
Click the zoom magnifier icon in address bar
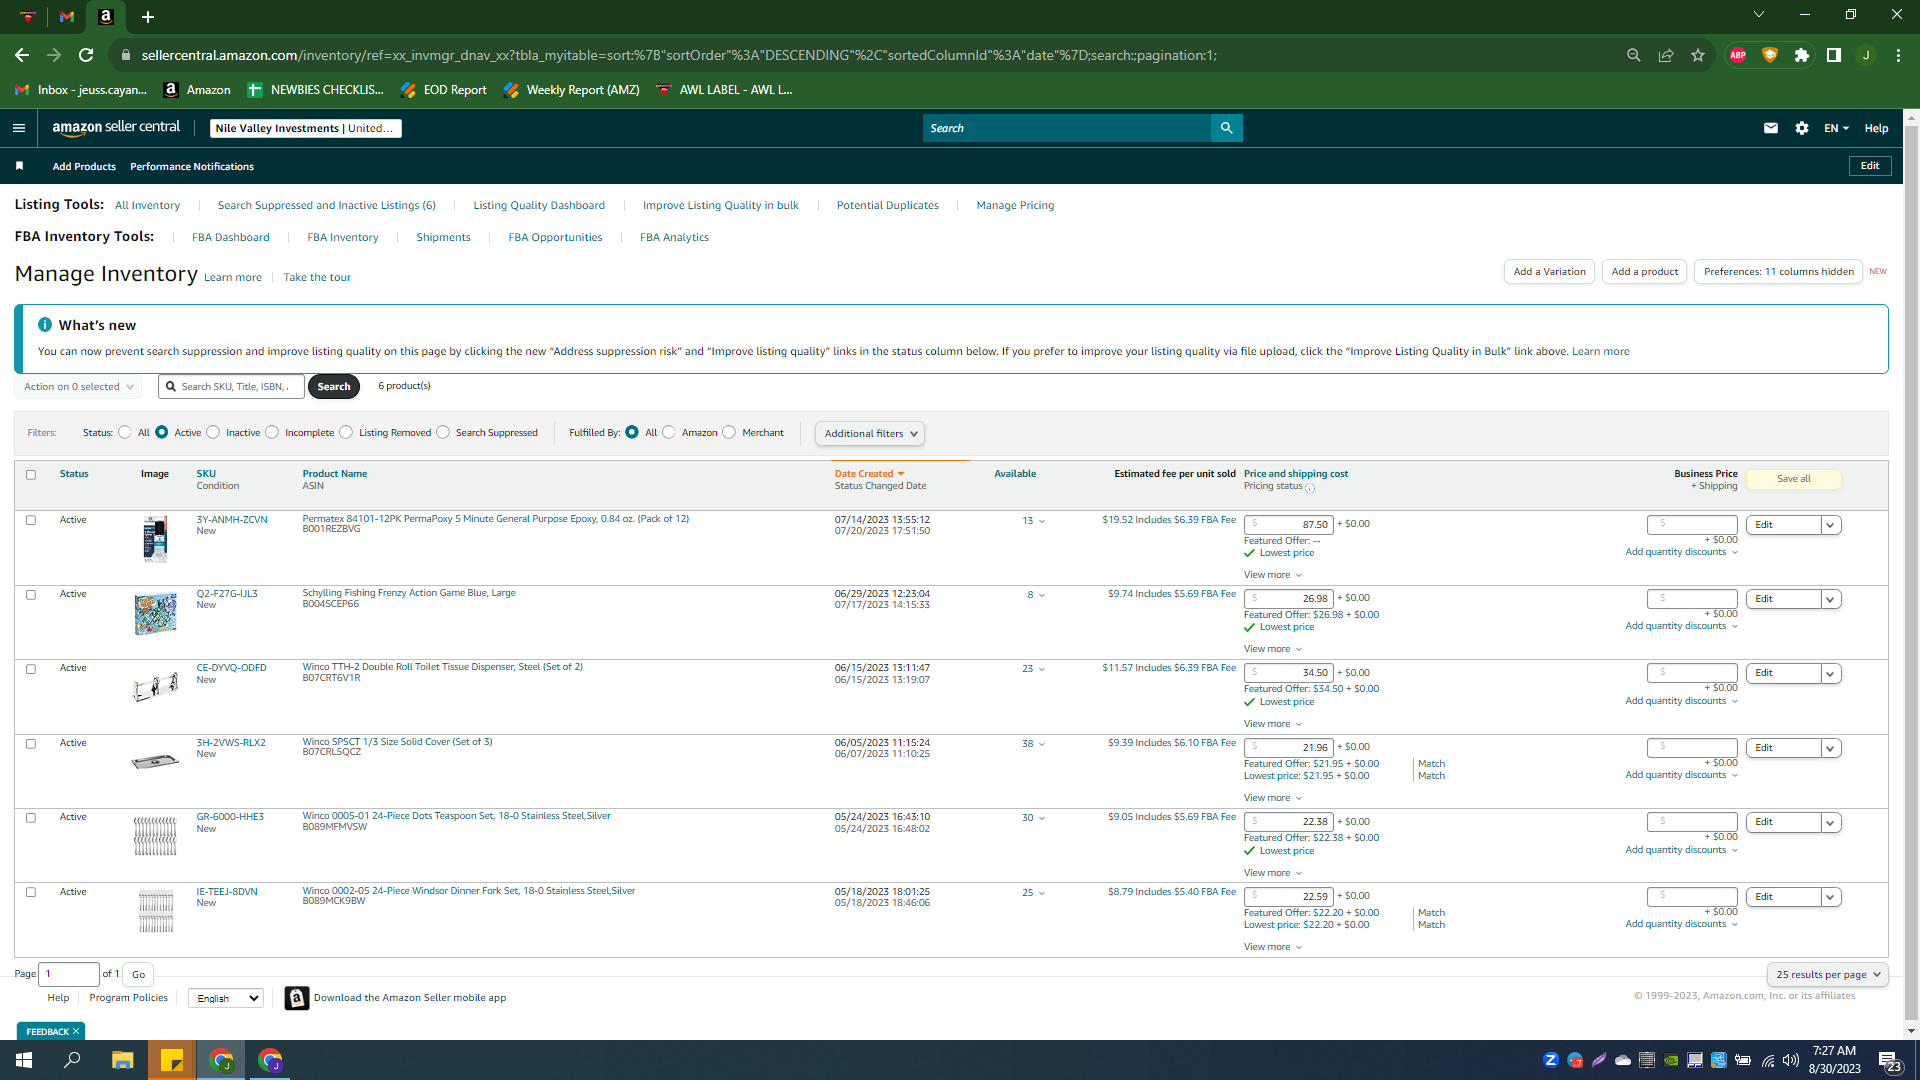[1634, 55]
